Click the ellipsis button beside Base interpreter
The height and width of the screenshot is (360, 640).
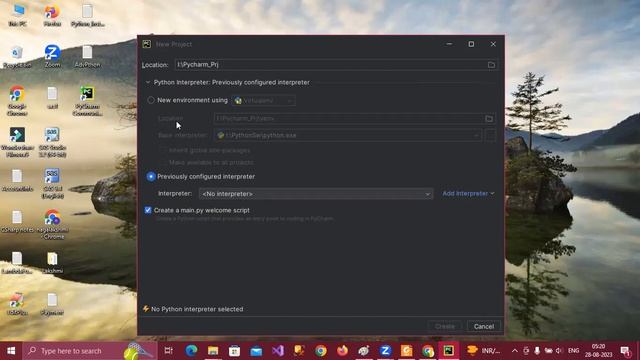490,135
